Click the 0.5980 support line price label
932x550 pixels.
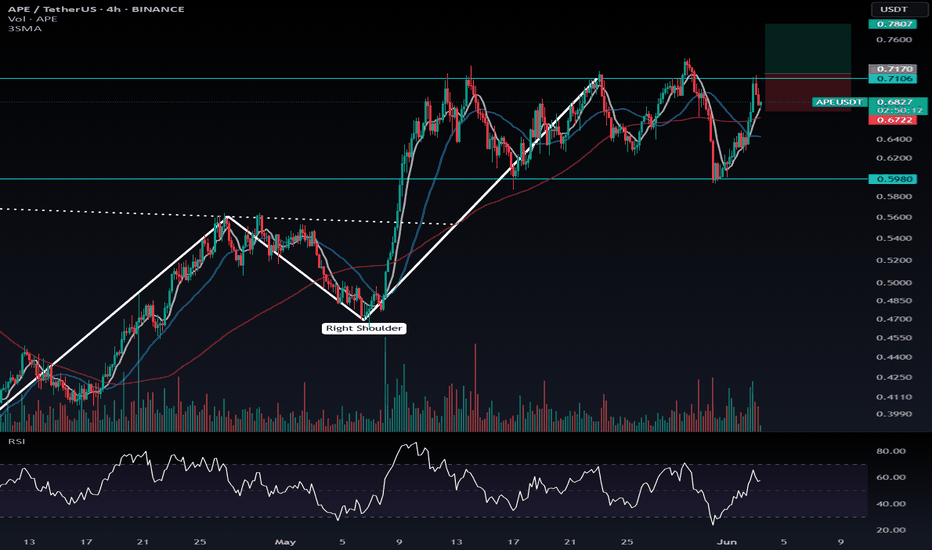[892, 179]
